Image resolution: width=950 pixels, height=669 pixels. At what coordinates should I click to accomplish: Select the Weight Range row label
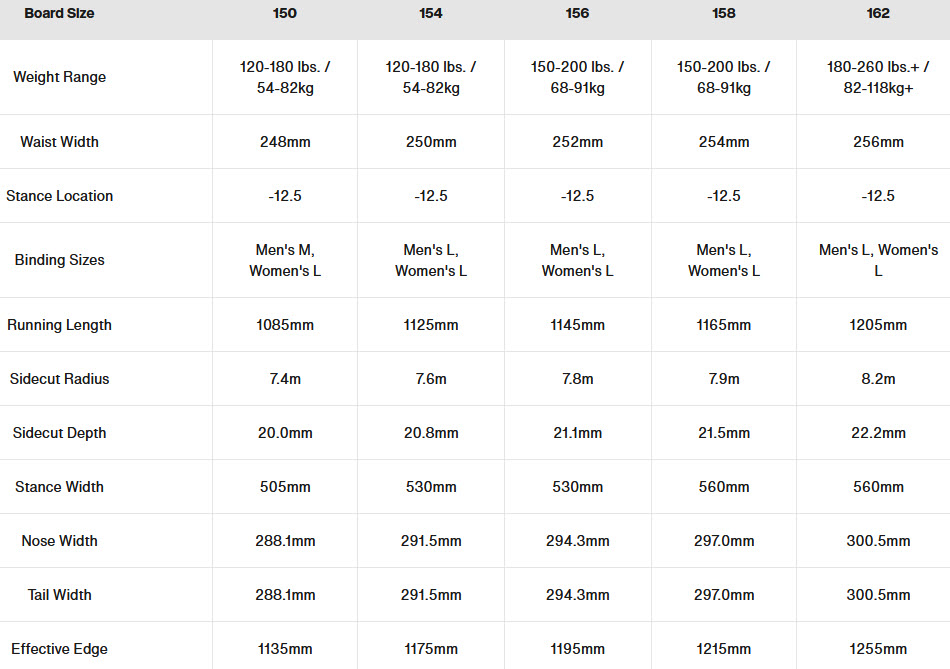(x=59, y=77)
